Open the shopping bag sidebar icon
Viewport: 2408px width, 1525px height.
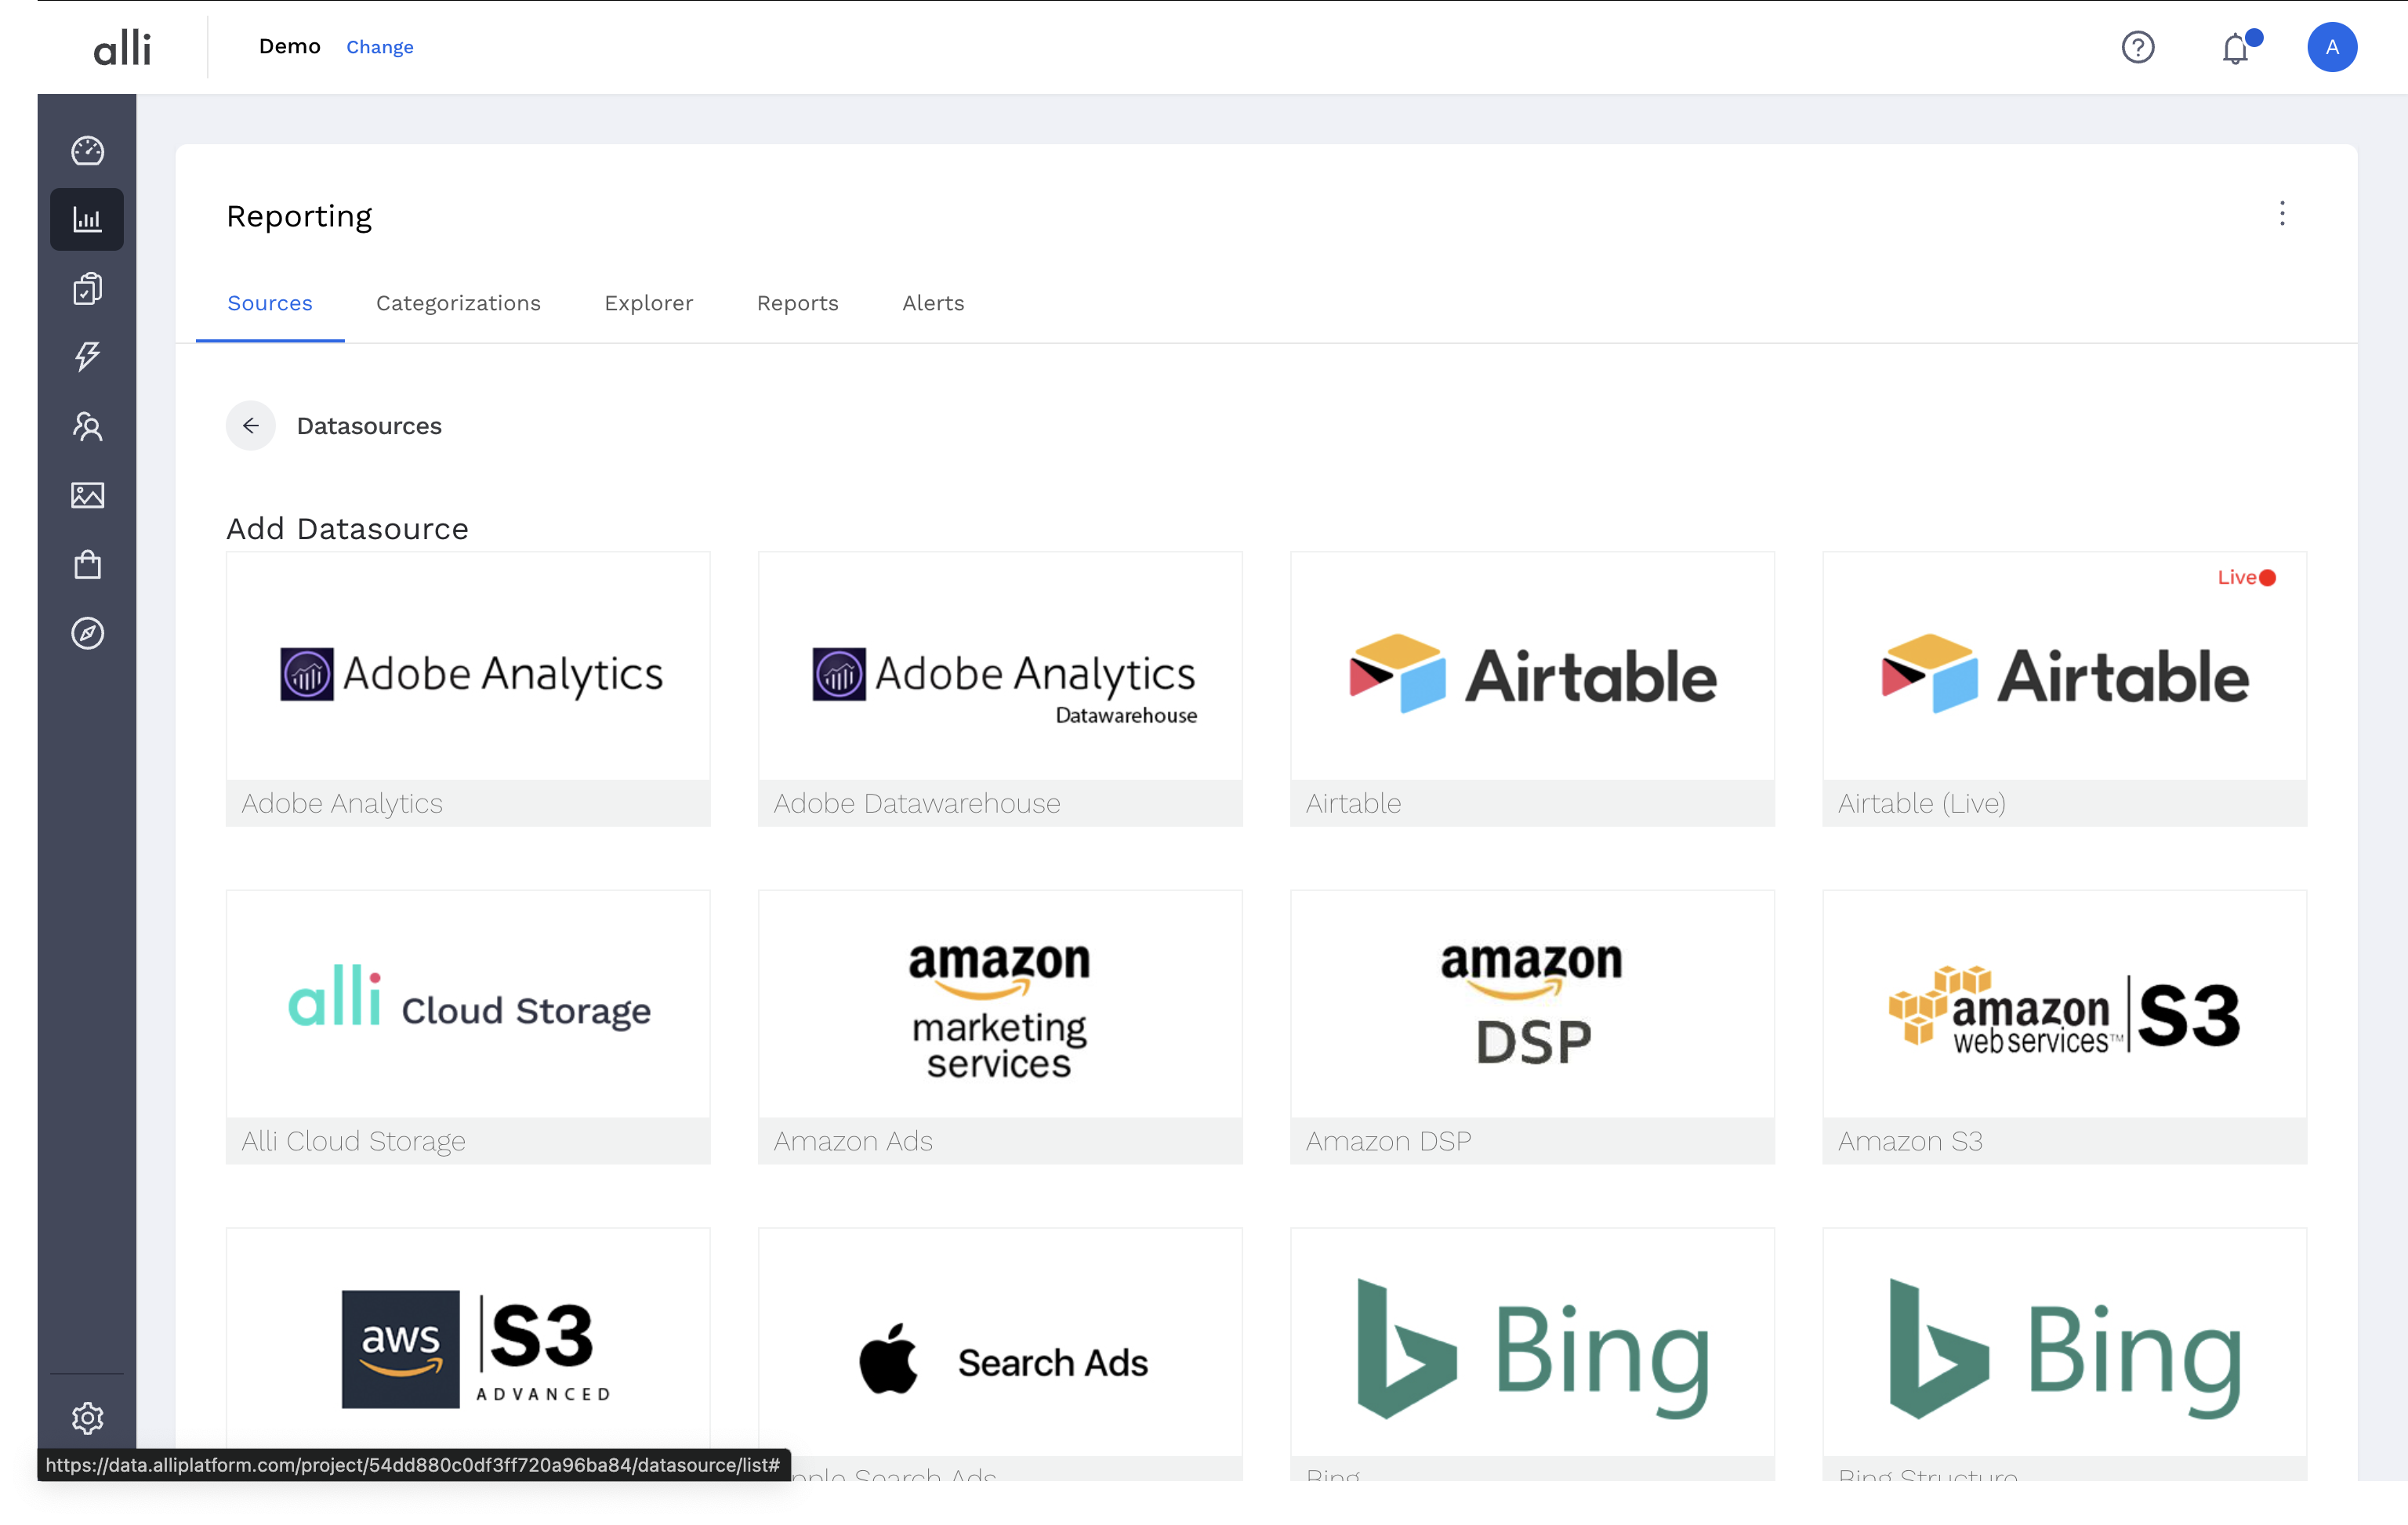tap(87, 565)
